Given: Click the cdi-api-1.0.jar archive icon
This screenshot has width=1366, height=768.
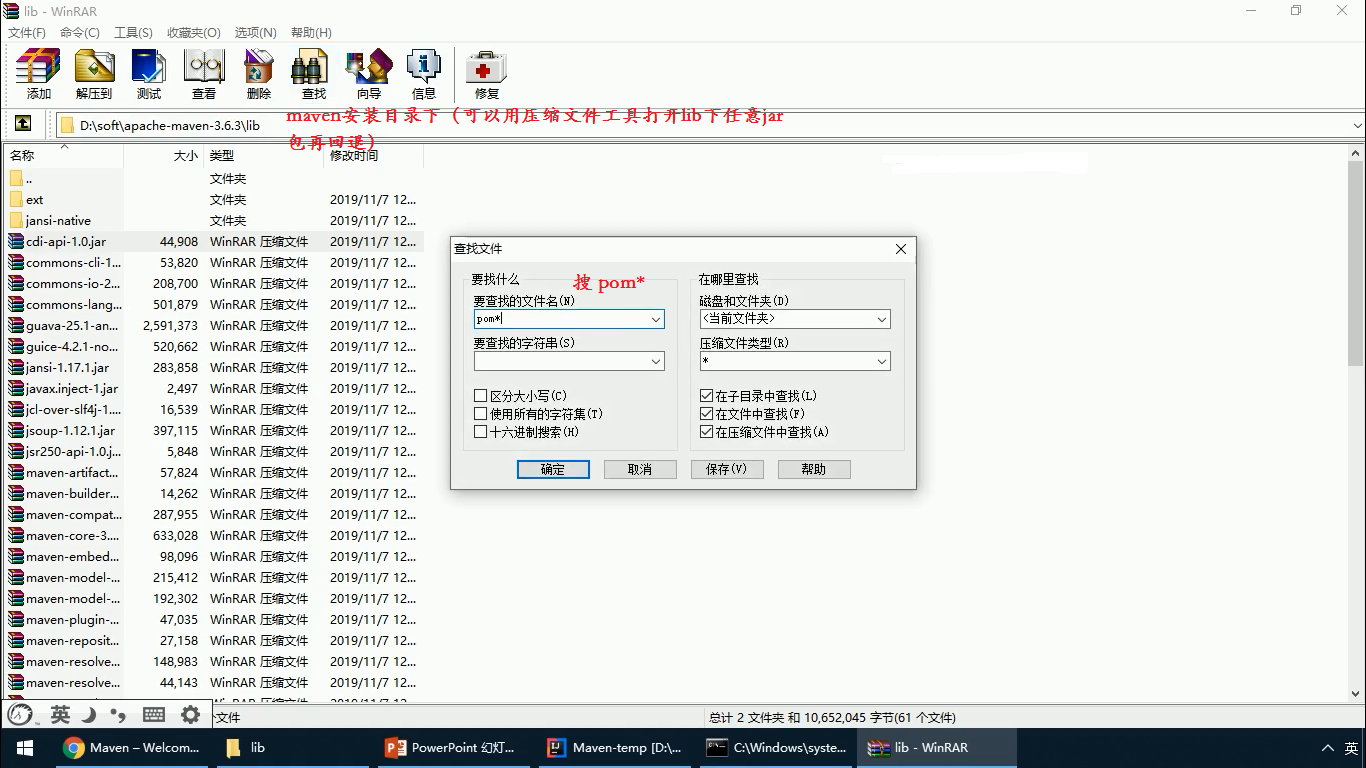Looking at the screenshot, I should tap(16, 241).
